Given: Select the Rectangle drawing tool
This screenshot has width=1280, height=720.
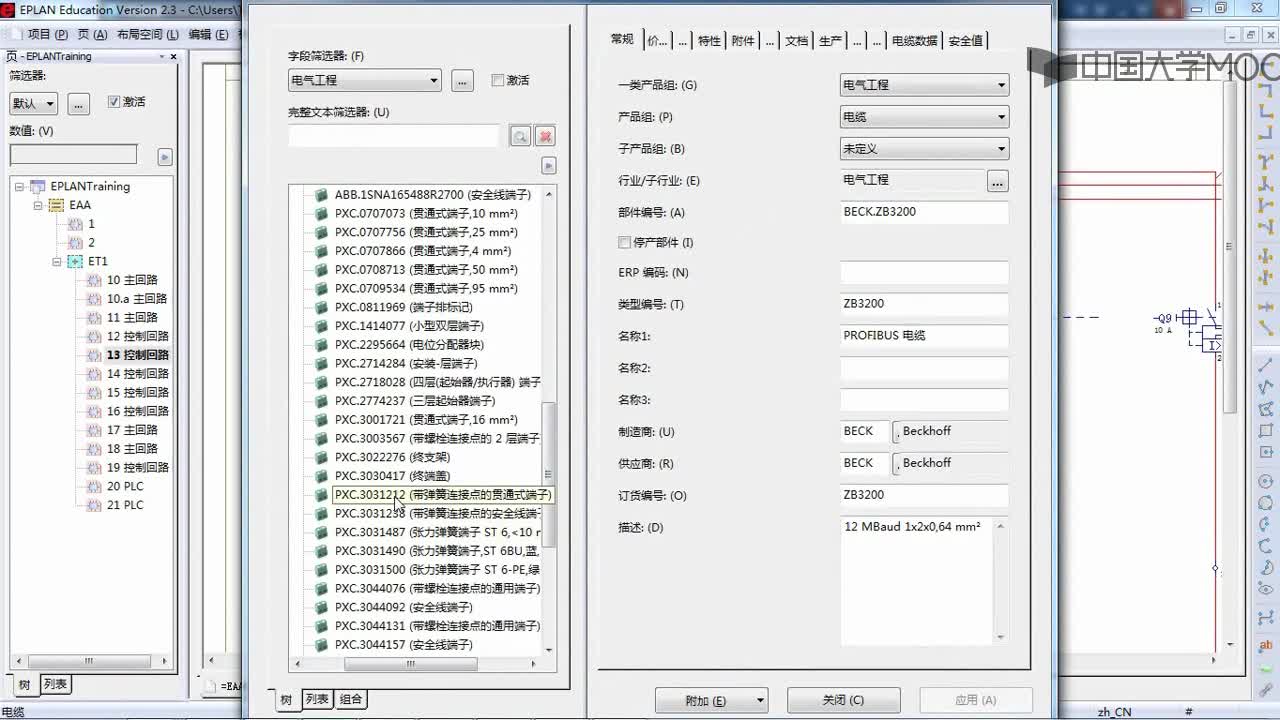Looking at the screenshot, I should click(1266, 431).
